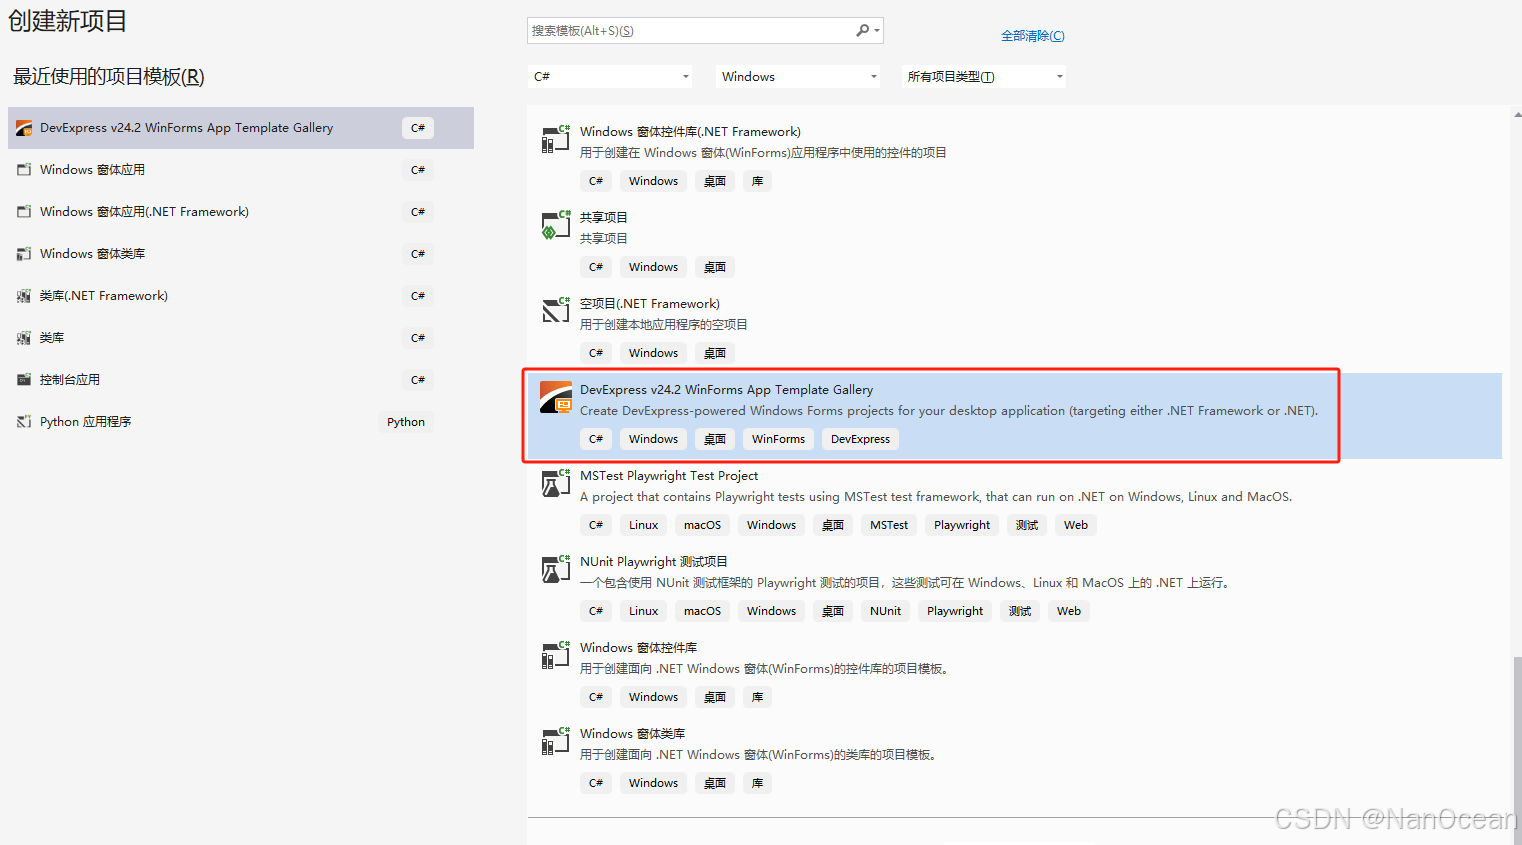Image resolution: width=1522 pixels, height=845 pixels.
Task: Click C# badge of 控制台应用 recent entry
Action: pyautogui.click(x=418, y=380)
